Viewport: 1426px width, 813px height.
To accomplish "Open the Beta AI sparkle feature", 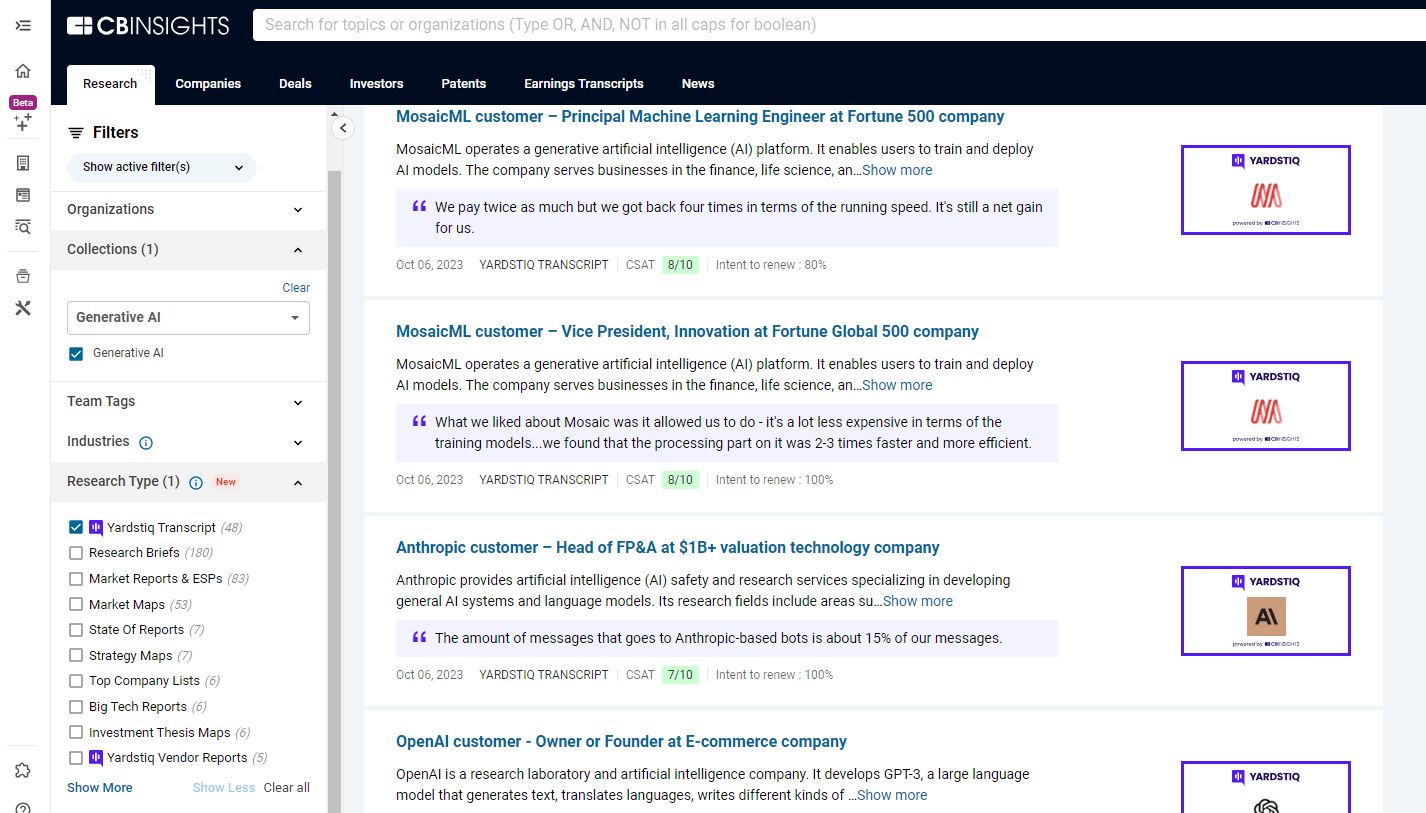I will [x=23, y=122].
